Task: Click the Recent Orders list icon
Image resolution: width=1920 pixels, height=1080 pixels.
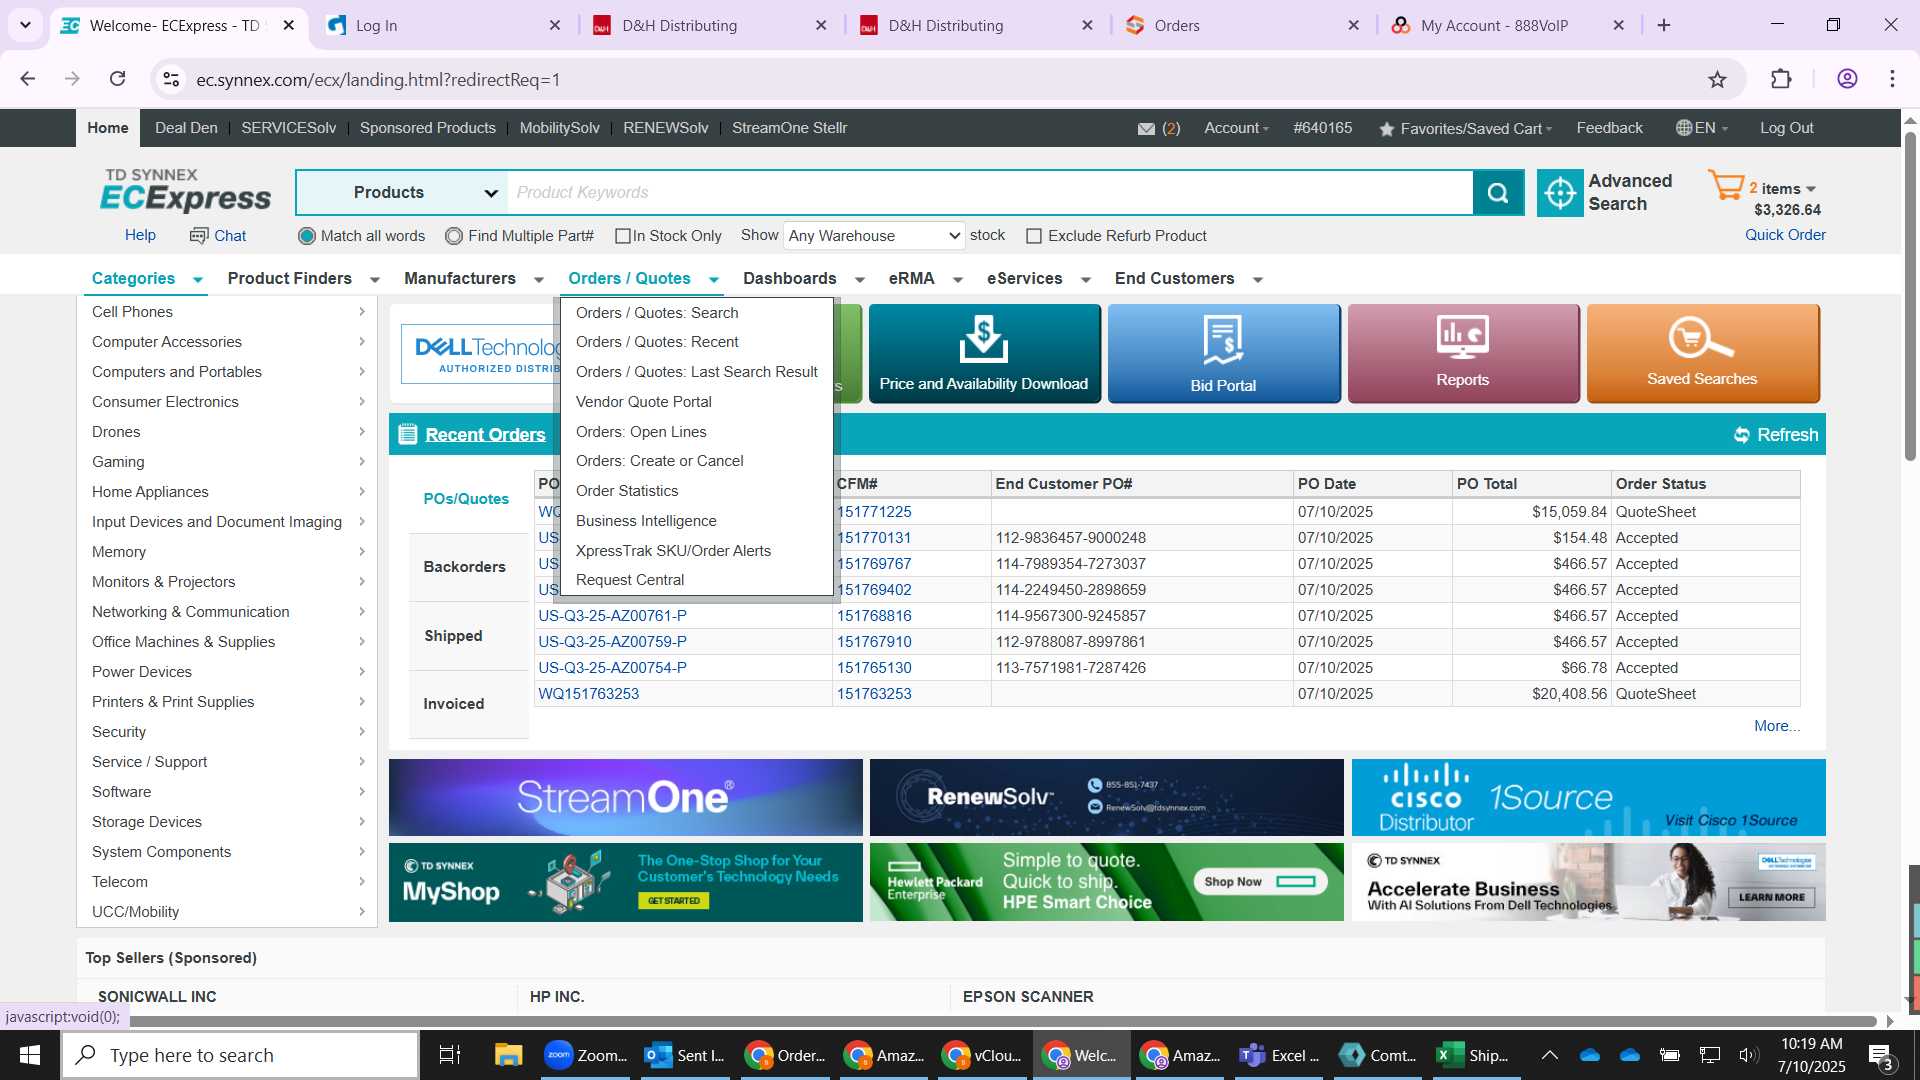Action: (x=407, y=434)
